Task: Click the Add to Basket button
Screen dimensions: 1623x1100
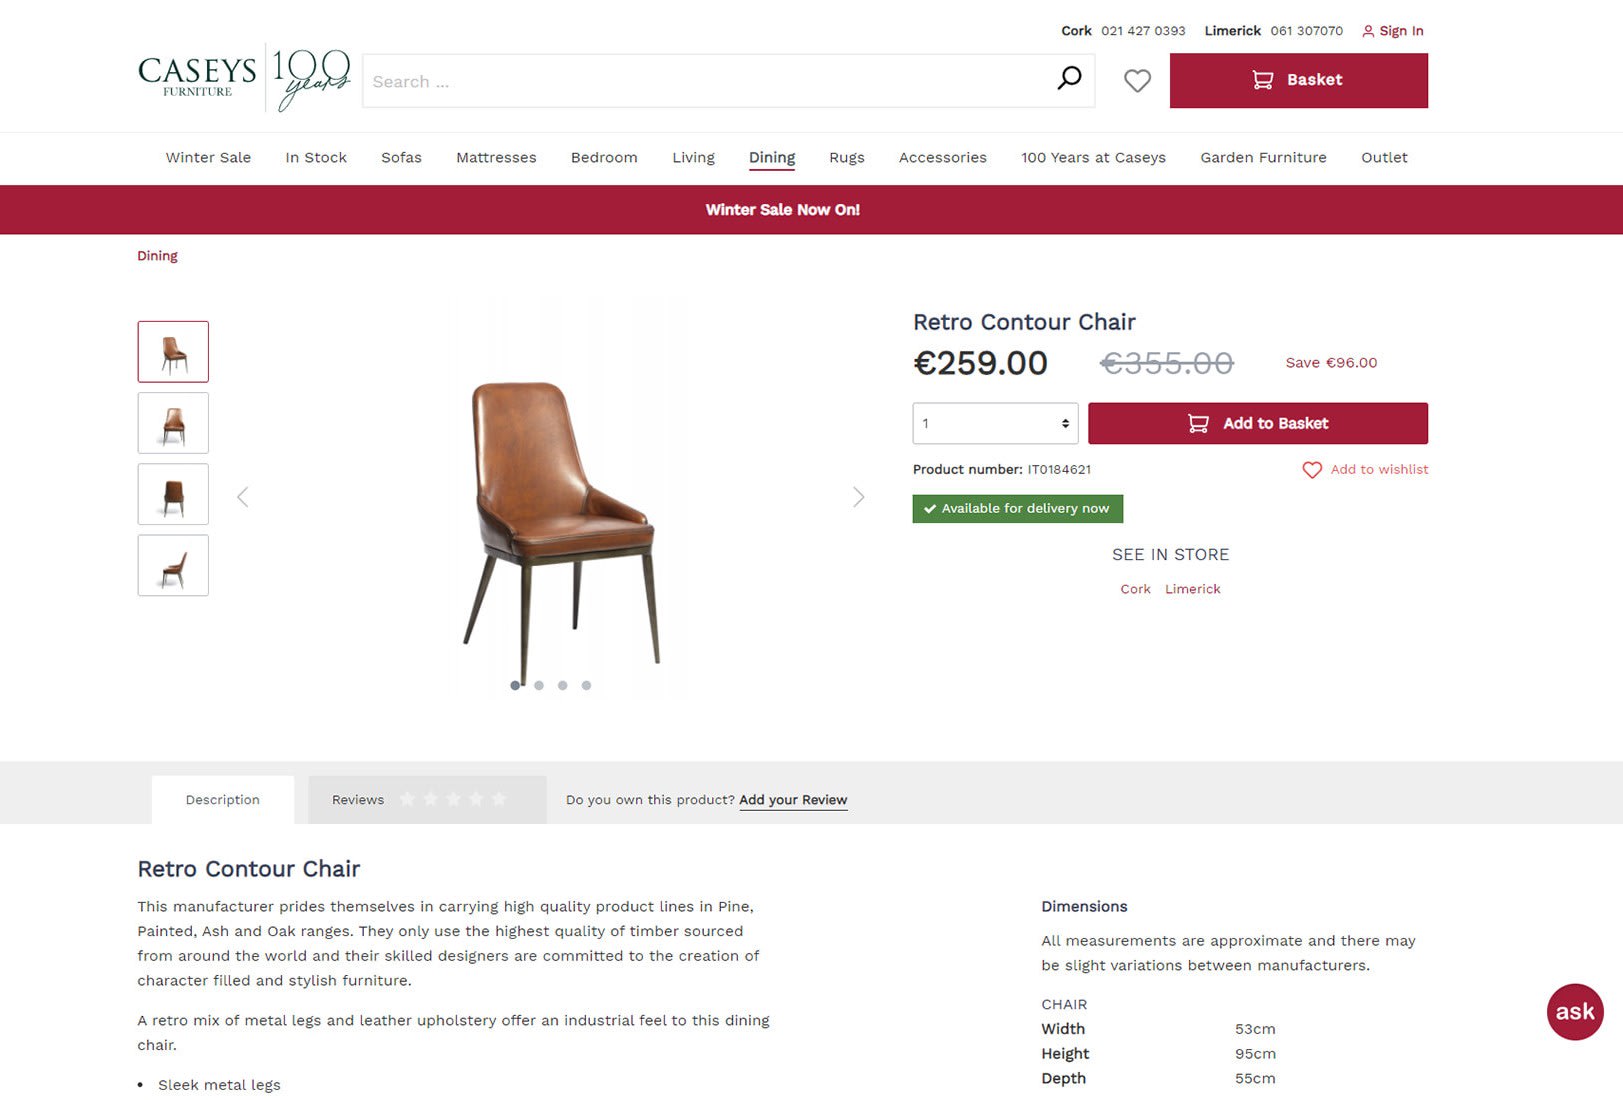Action: pyautogui.click(x=1258, y=424)
